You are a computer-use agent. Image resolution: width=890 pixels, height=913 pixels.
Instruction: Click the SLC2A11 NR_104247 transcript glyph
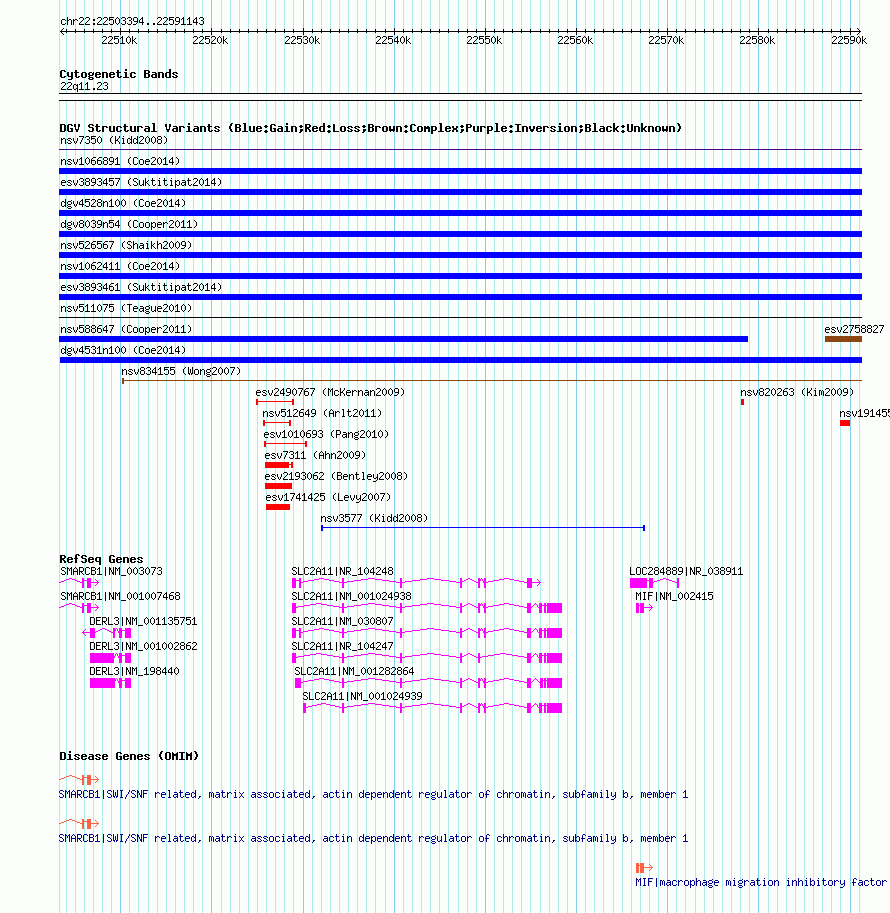click(427, 657)
